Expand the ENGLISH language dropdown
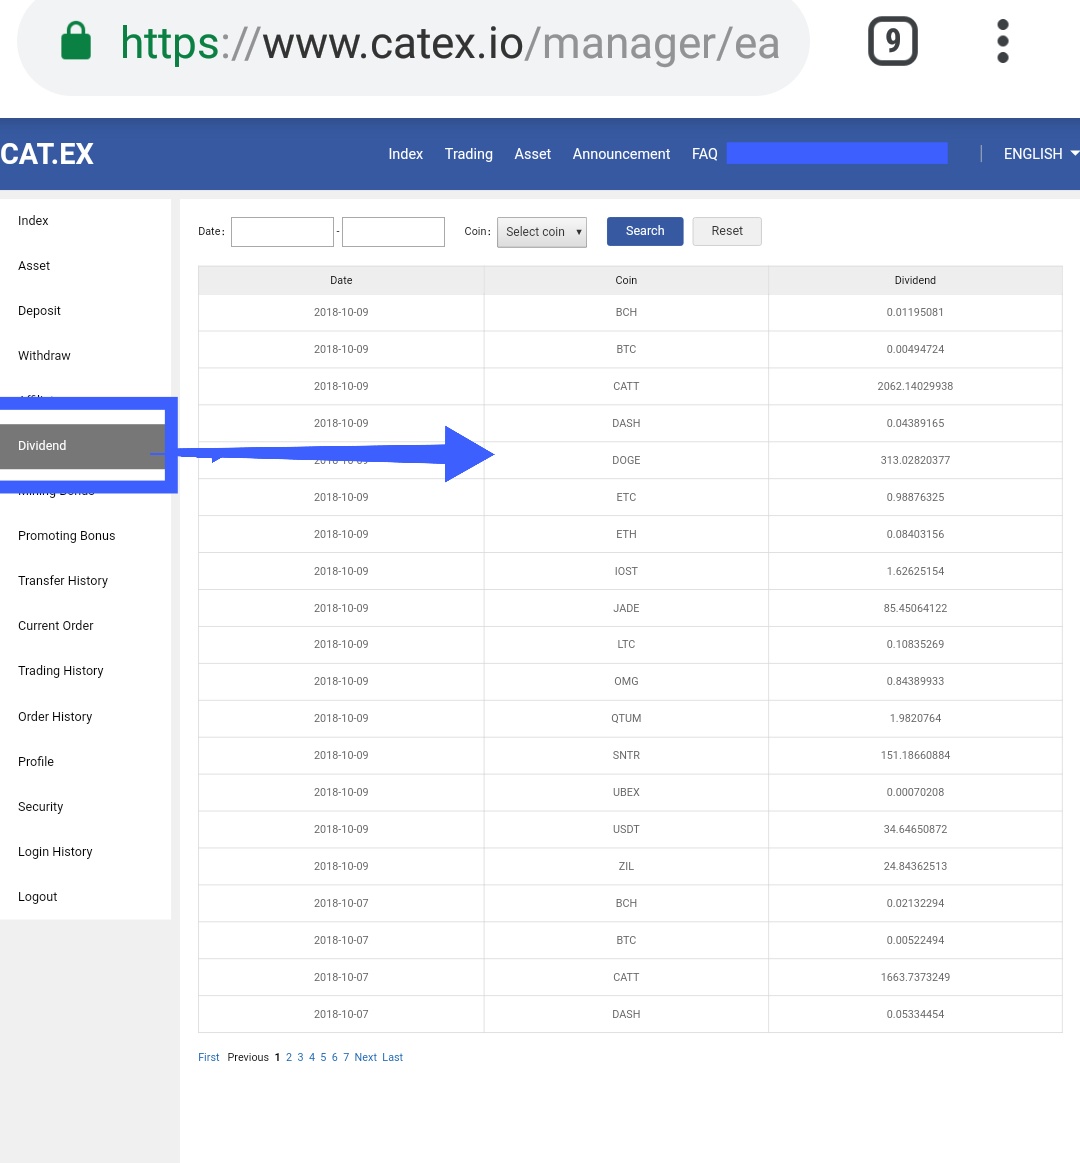 click(1041, 154)
